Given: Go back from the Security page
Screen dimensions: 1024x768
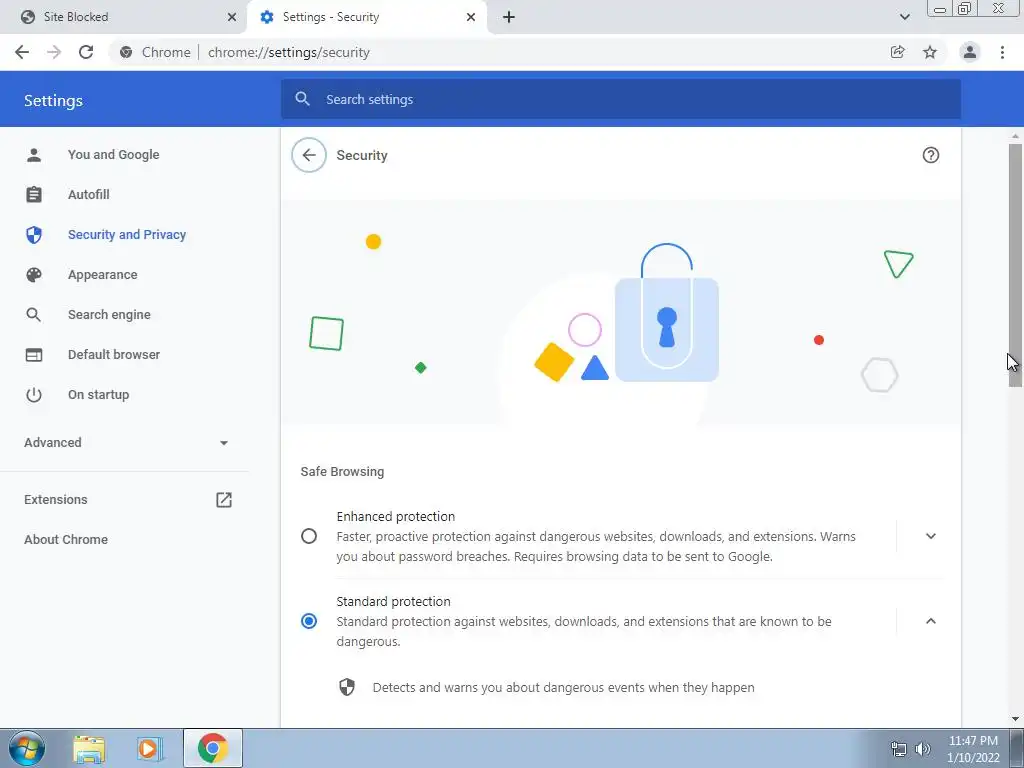Looking at the screenshot, I should click(309, 155).
